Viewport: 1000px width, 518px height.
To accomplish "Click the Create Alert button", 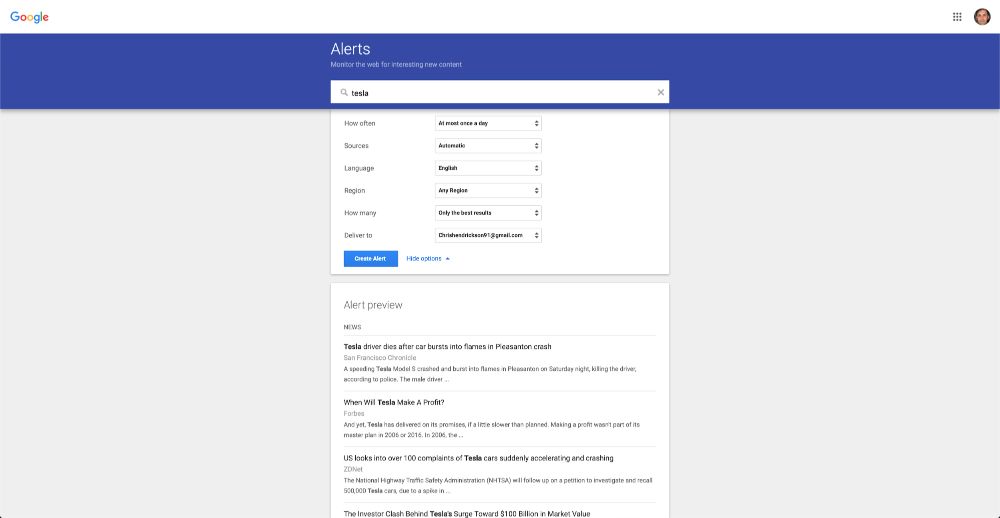I will 371,258.
